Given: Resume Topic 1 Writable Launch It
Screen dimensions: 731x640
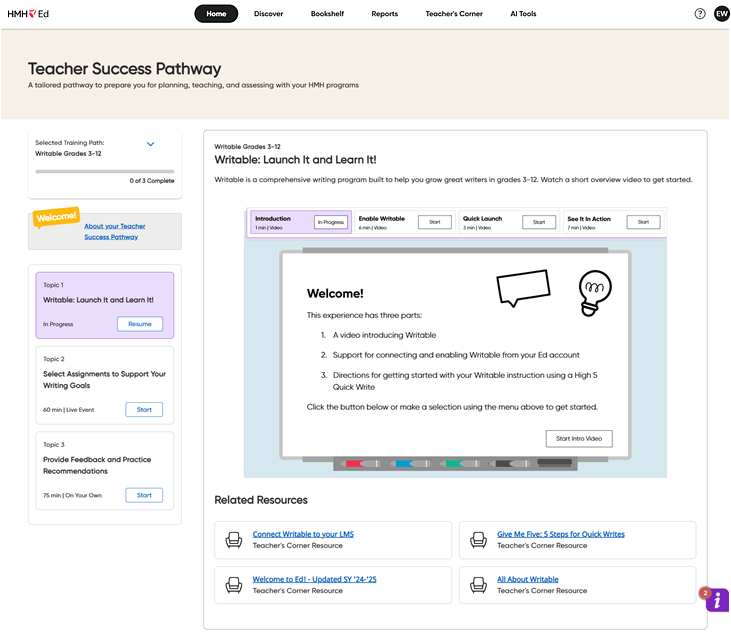Looking at the screenshot, I should click(140, 324).
